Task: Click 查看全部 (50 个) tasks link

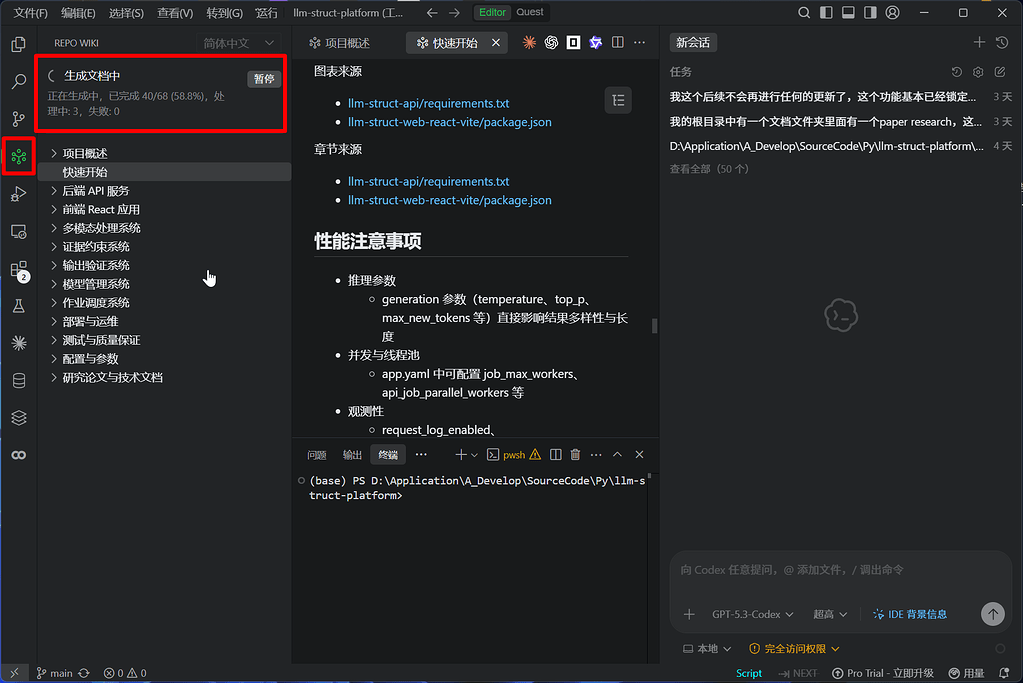Action: [x=709, y=169]
